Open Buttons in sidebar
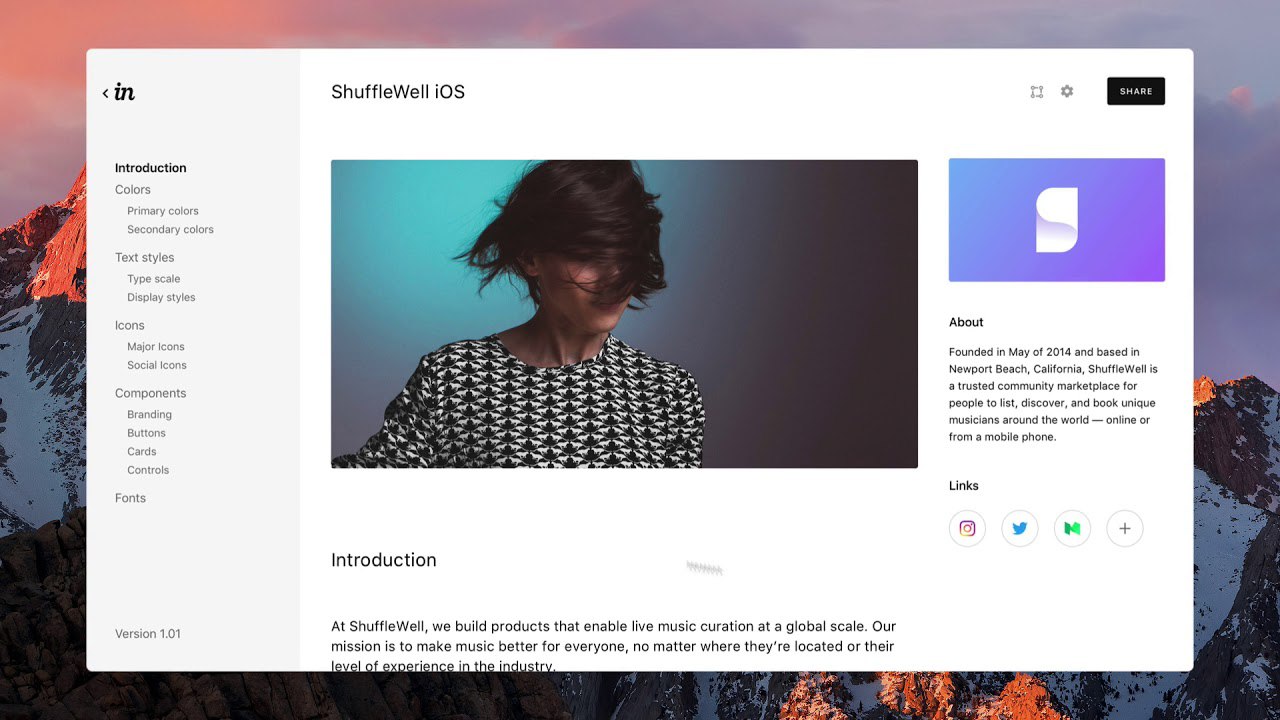 click(x=147, y=433)
